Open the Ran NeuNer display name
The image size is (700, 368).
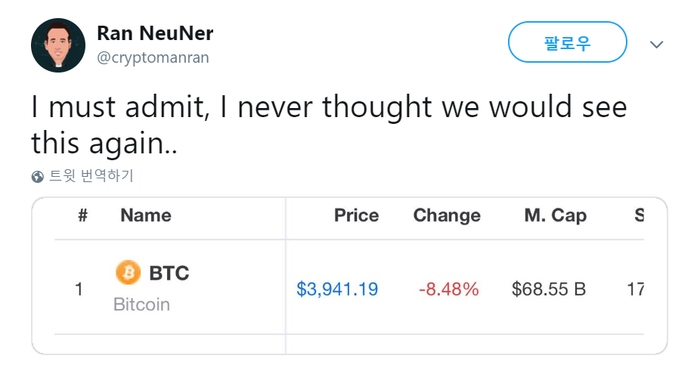coord(155,33)
